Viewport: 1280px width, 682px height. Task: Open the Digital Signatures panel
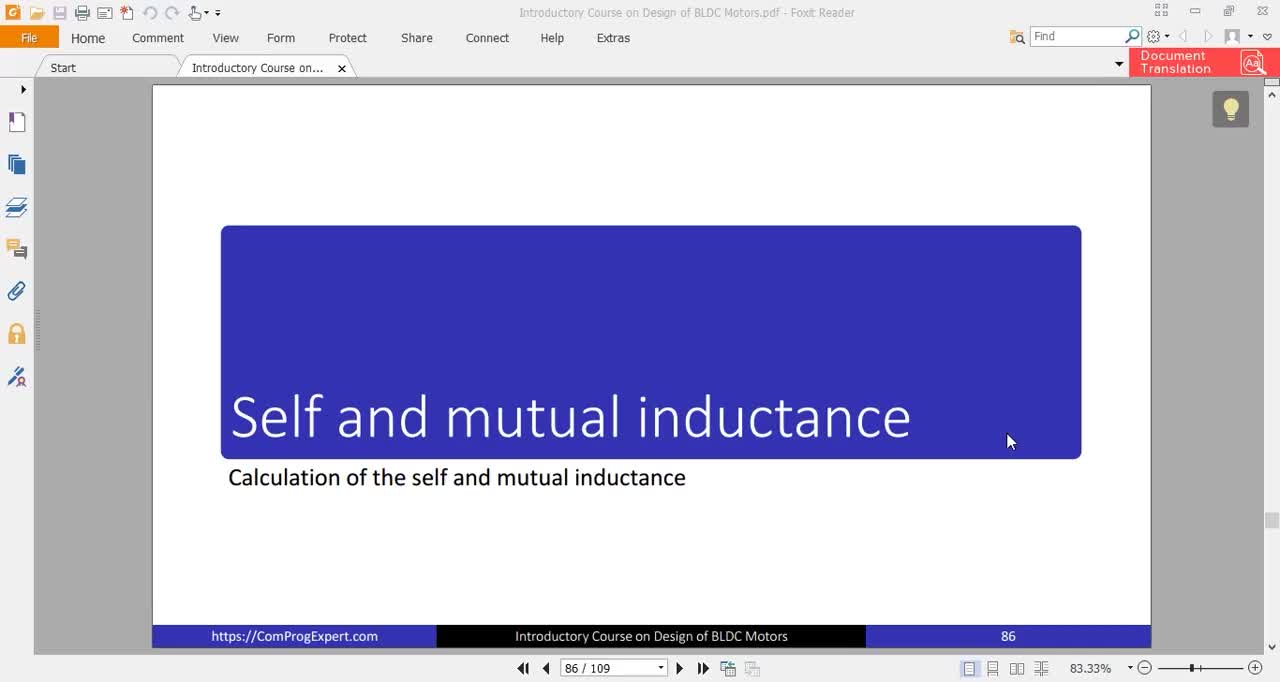[17, 377]
